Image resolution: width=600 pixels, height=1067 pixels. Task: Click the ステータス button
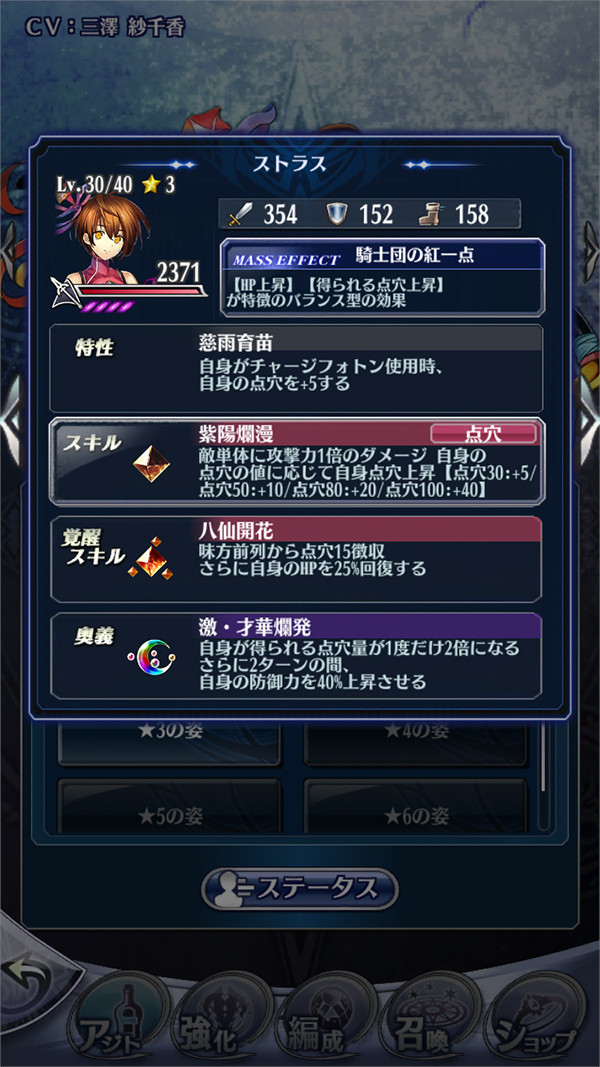tap(299, 888)
